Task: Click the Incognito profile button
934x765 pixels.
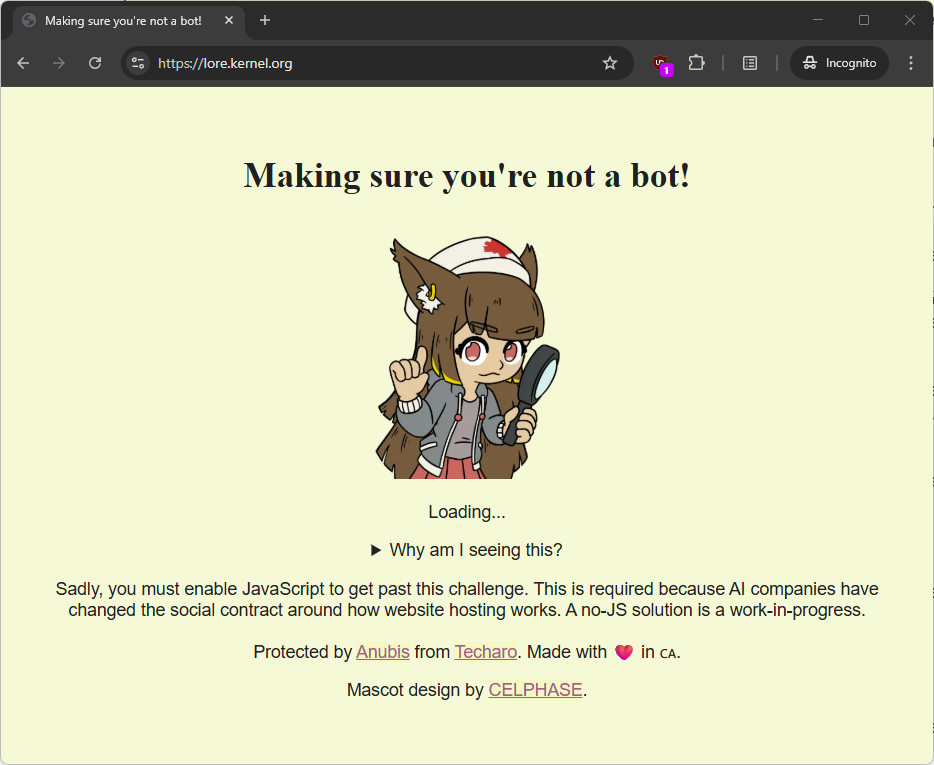Action: coord(840,63)
